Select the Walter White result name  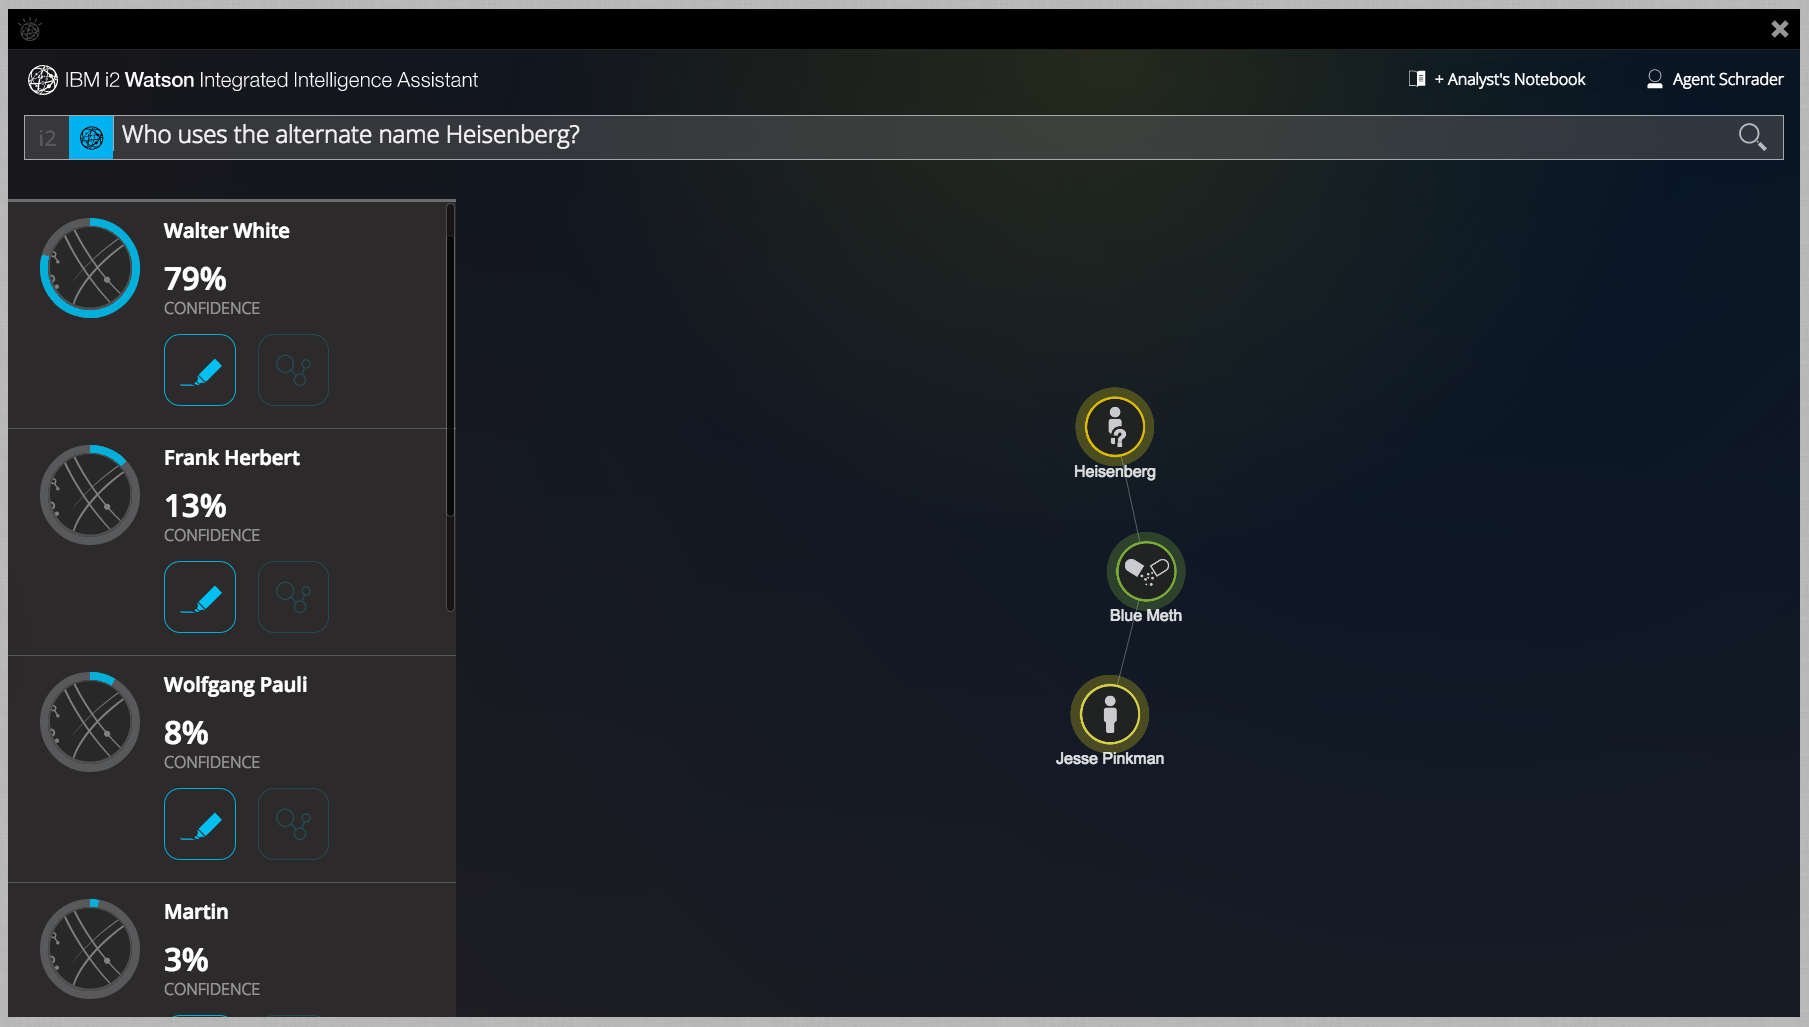click(x=227, y=231)
